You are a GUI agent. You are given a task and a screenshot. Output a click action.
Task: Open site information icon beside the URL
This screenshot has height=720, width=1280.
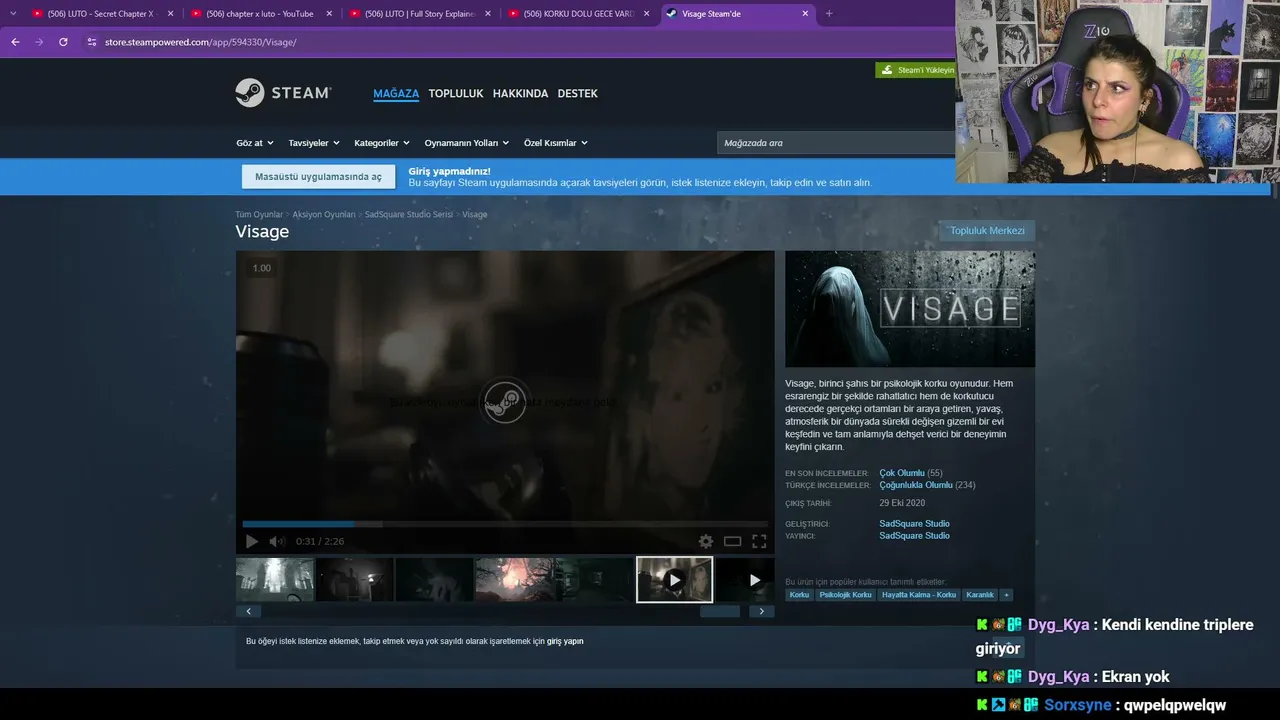91,42
